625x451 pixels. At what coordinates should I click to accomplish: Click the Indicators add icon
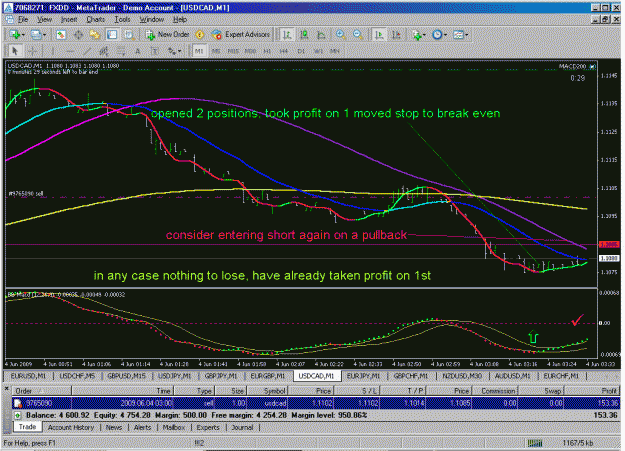tap(417, 35)
